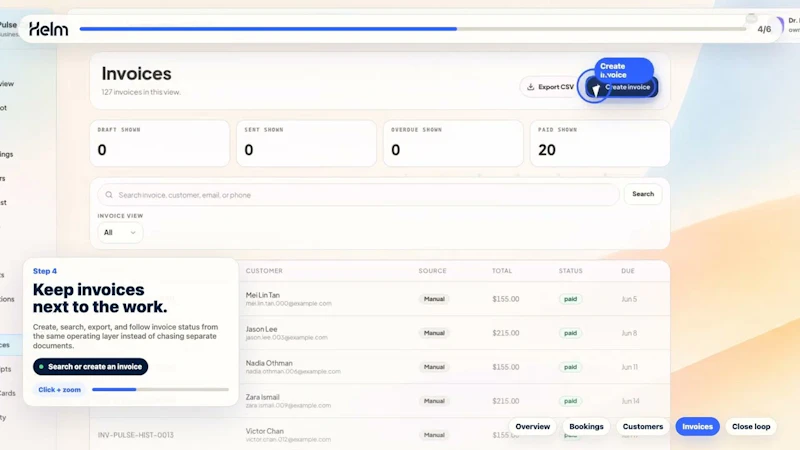Click the magnifier icon in search field
Viewport: 800px width, 450px height.
[109, 194]
